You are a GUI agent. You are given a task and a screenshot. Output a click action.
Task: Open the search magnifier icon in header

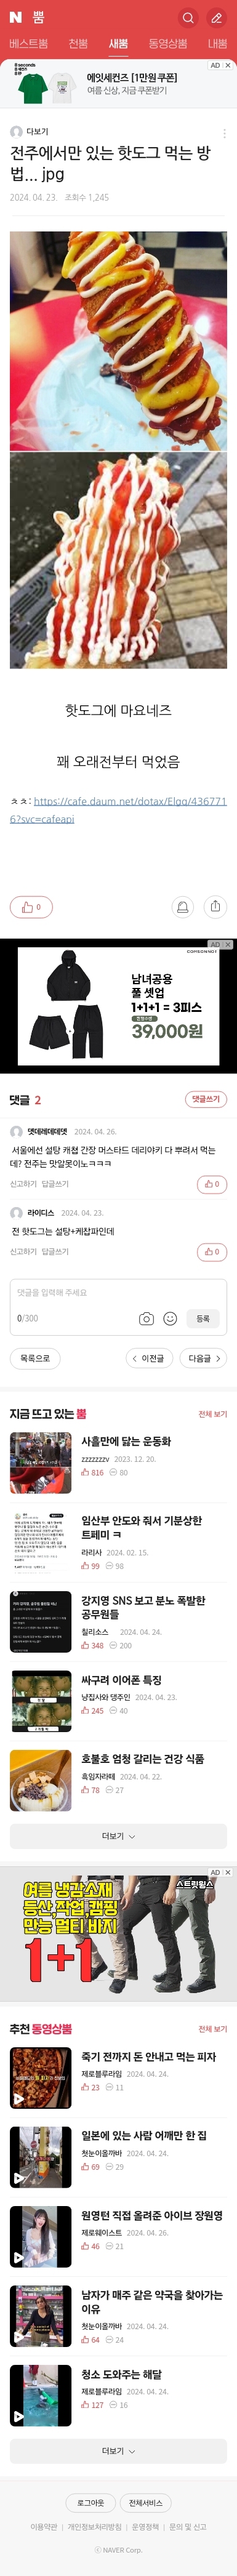click(188, 18)
